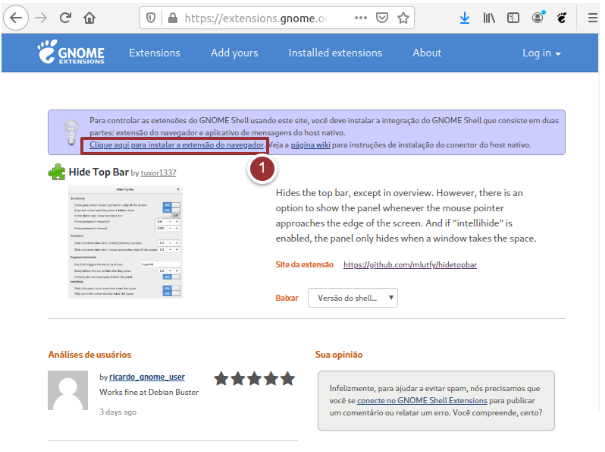Click the lightbulb hint icon
This screenshot has width=605, height=452.
pyautogui.click(x=71, y=132)
